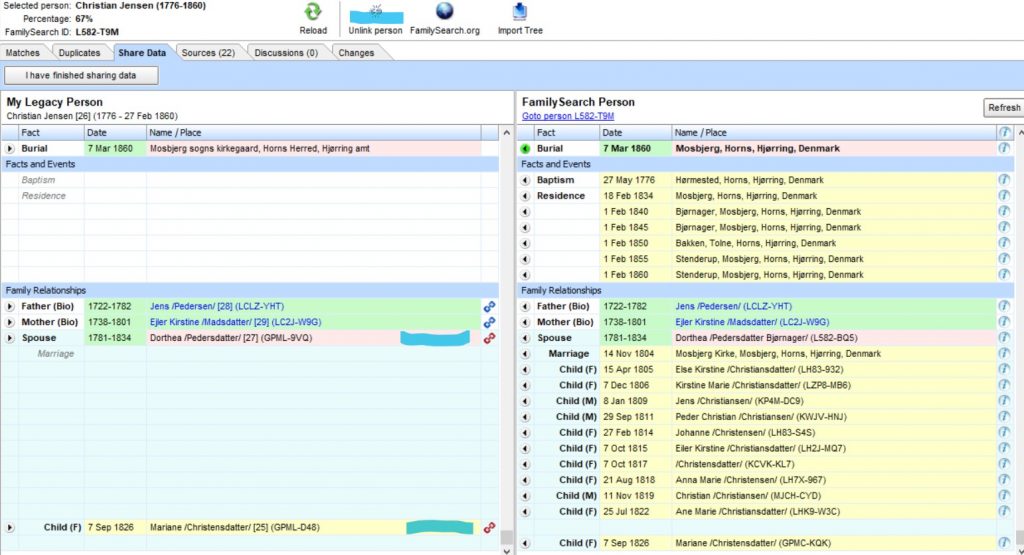Click info icon for Peder Christian child row
Screen dimensions: 1024x555
(1004, 417)
